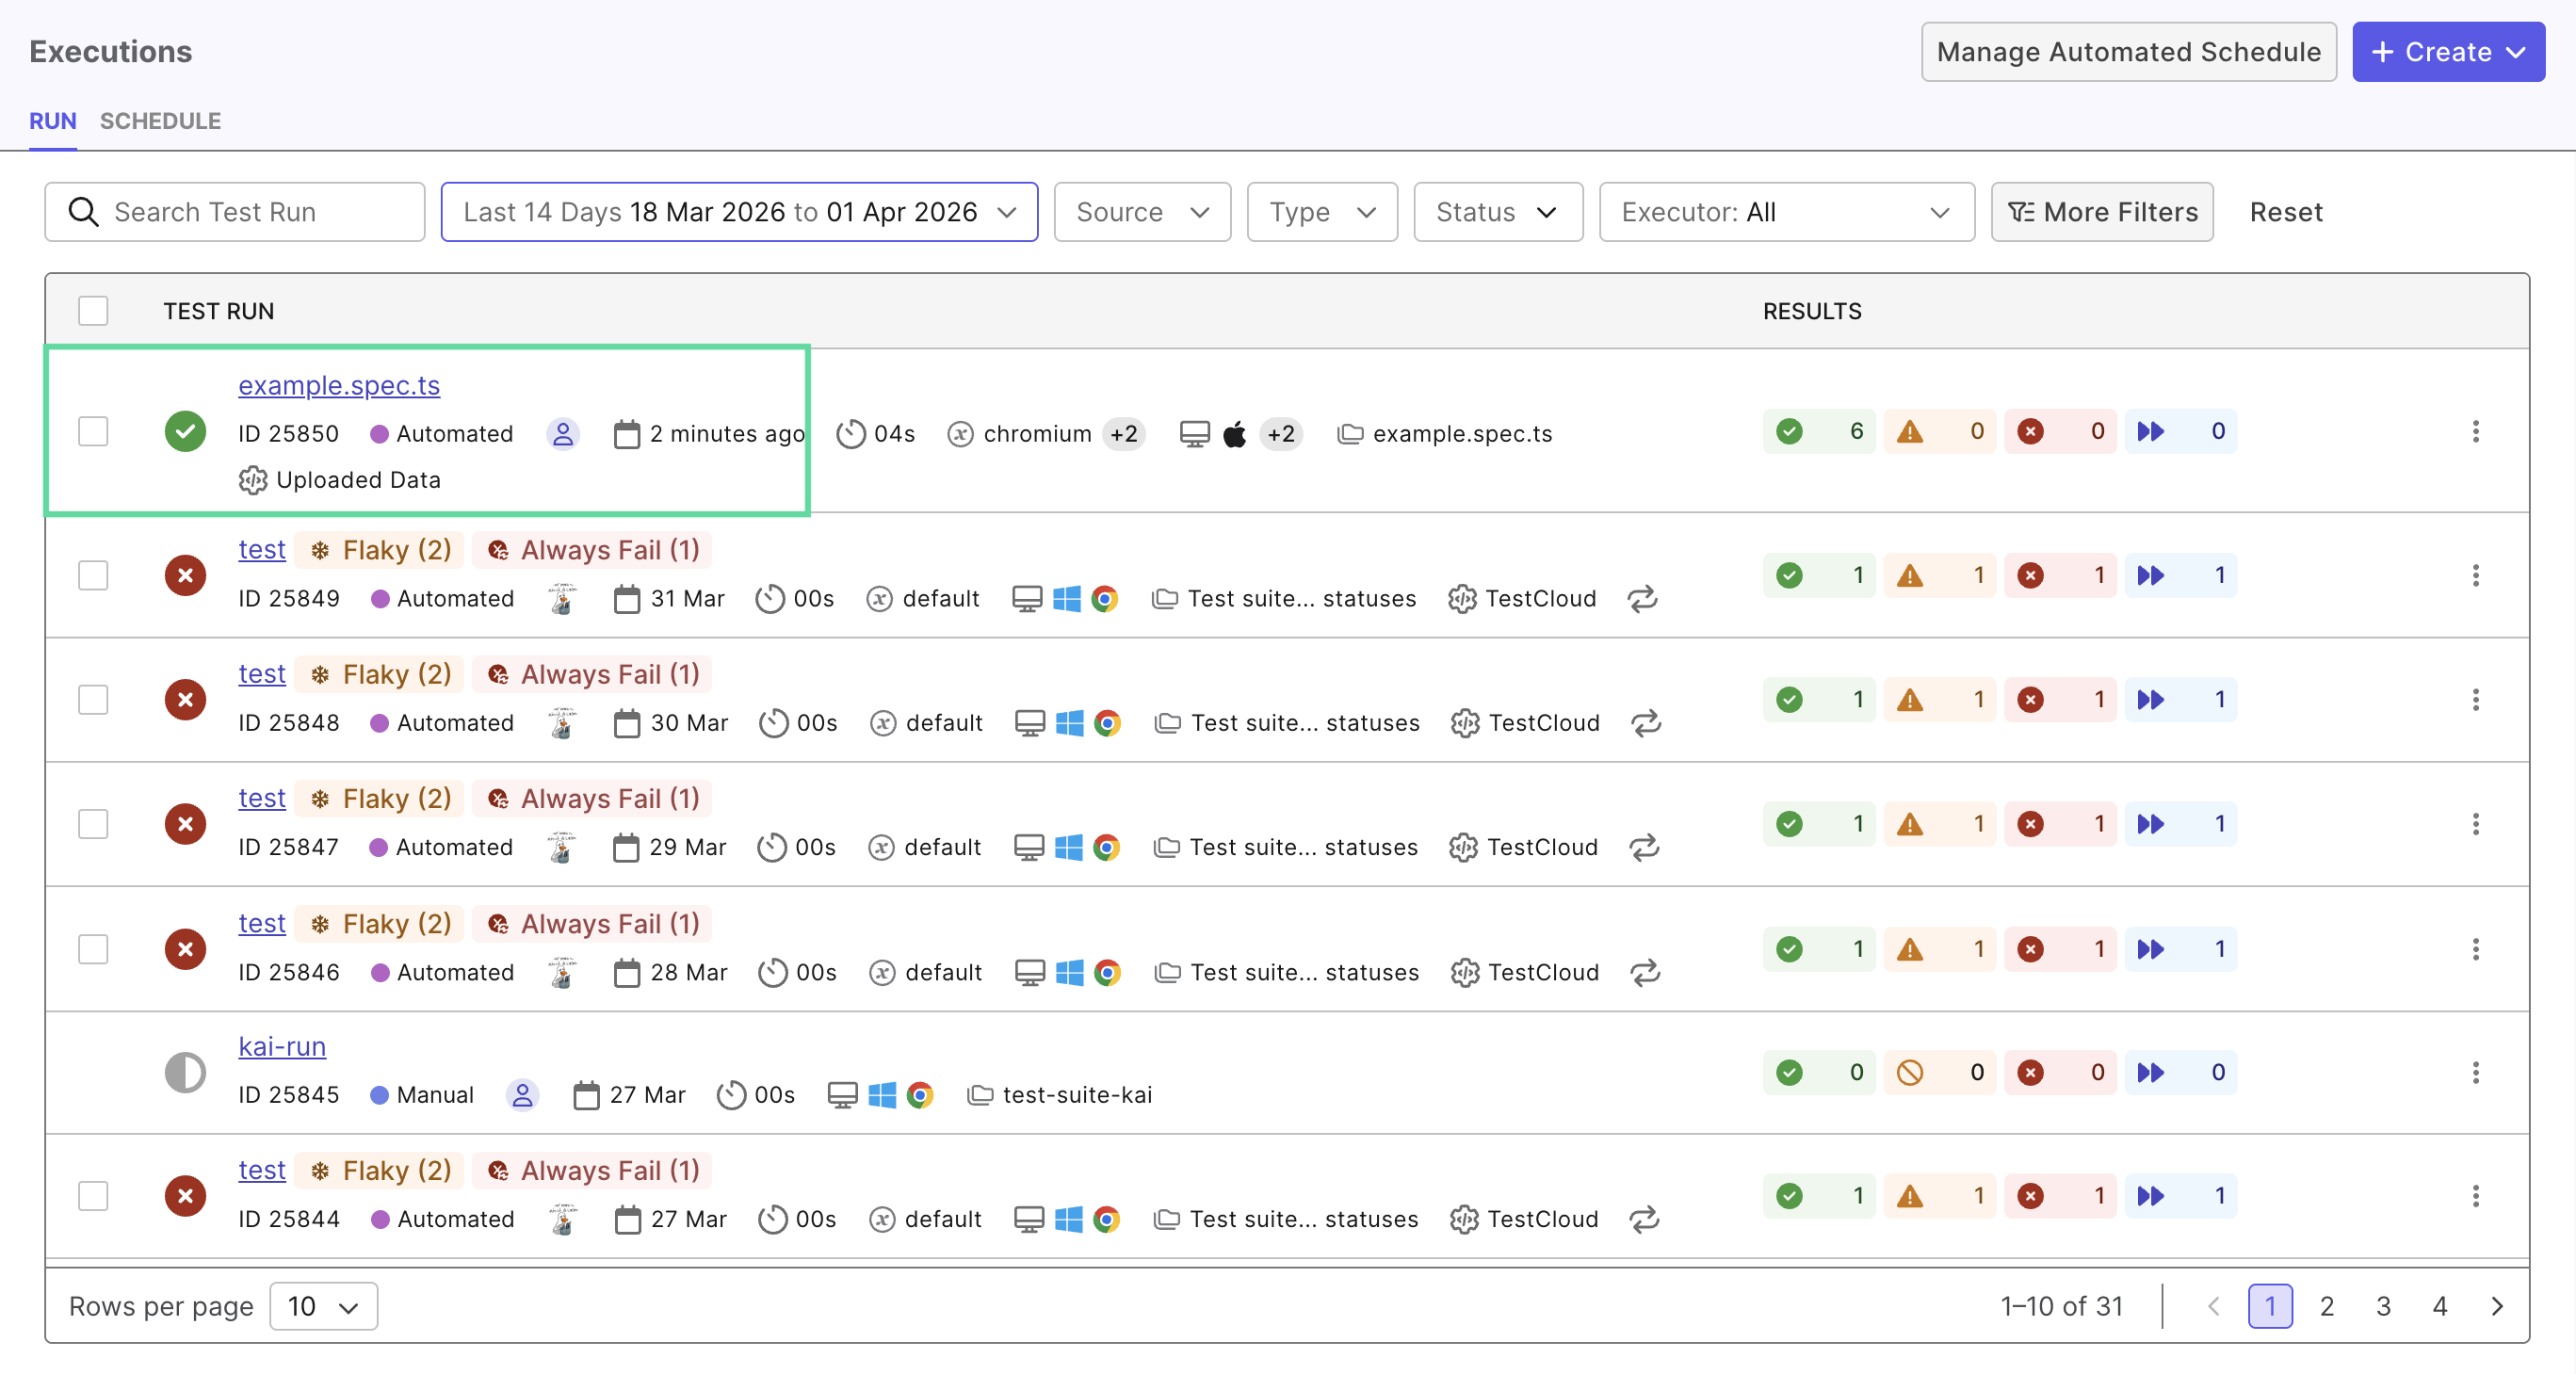This screenshot has width=2576, height=1374.
Task: Click Chrome browser icon on ID 25844 row
Action: pos(1106,1218)
